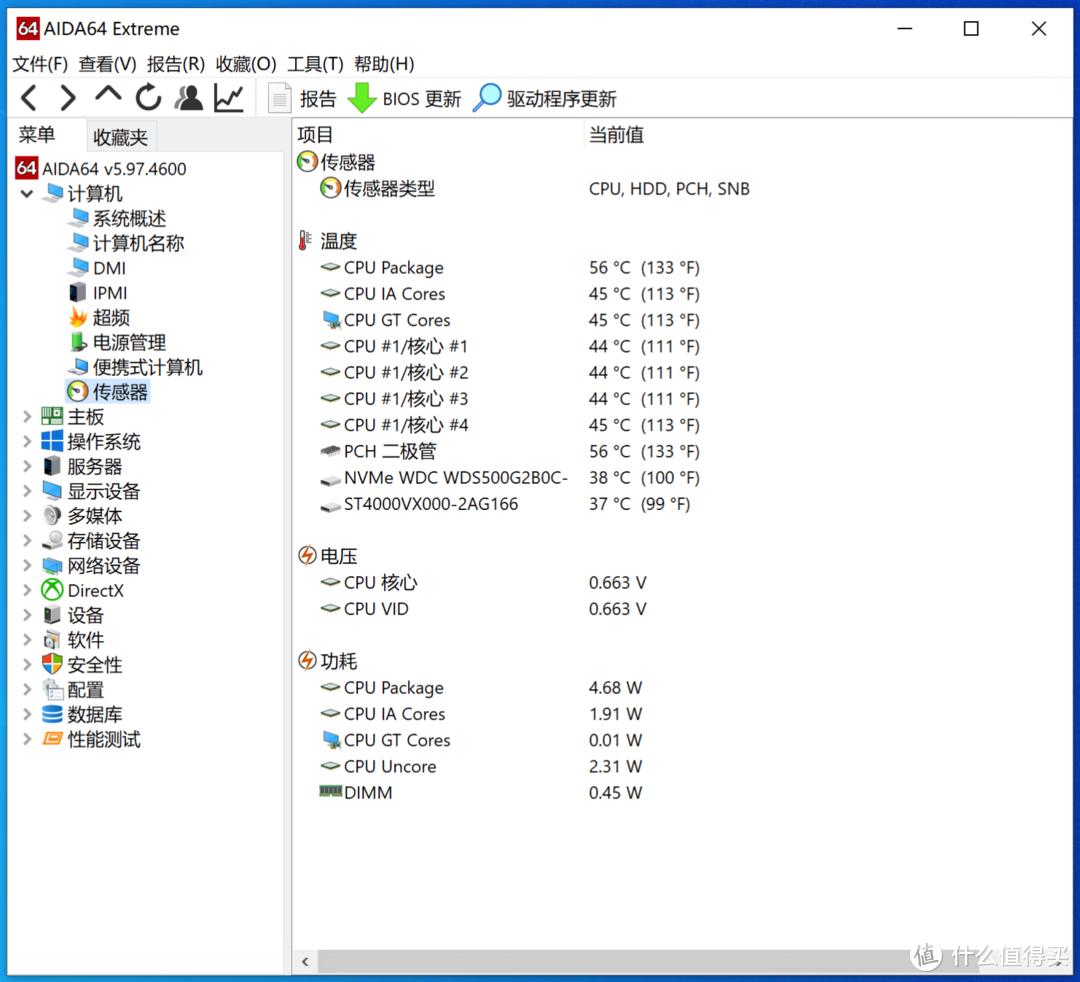Click the Forward navigation arrow

tap(67, 98)
